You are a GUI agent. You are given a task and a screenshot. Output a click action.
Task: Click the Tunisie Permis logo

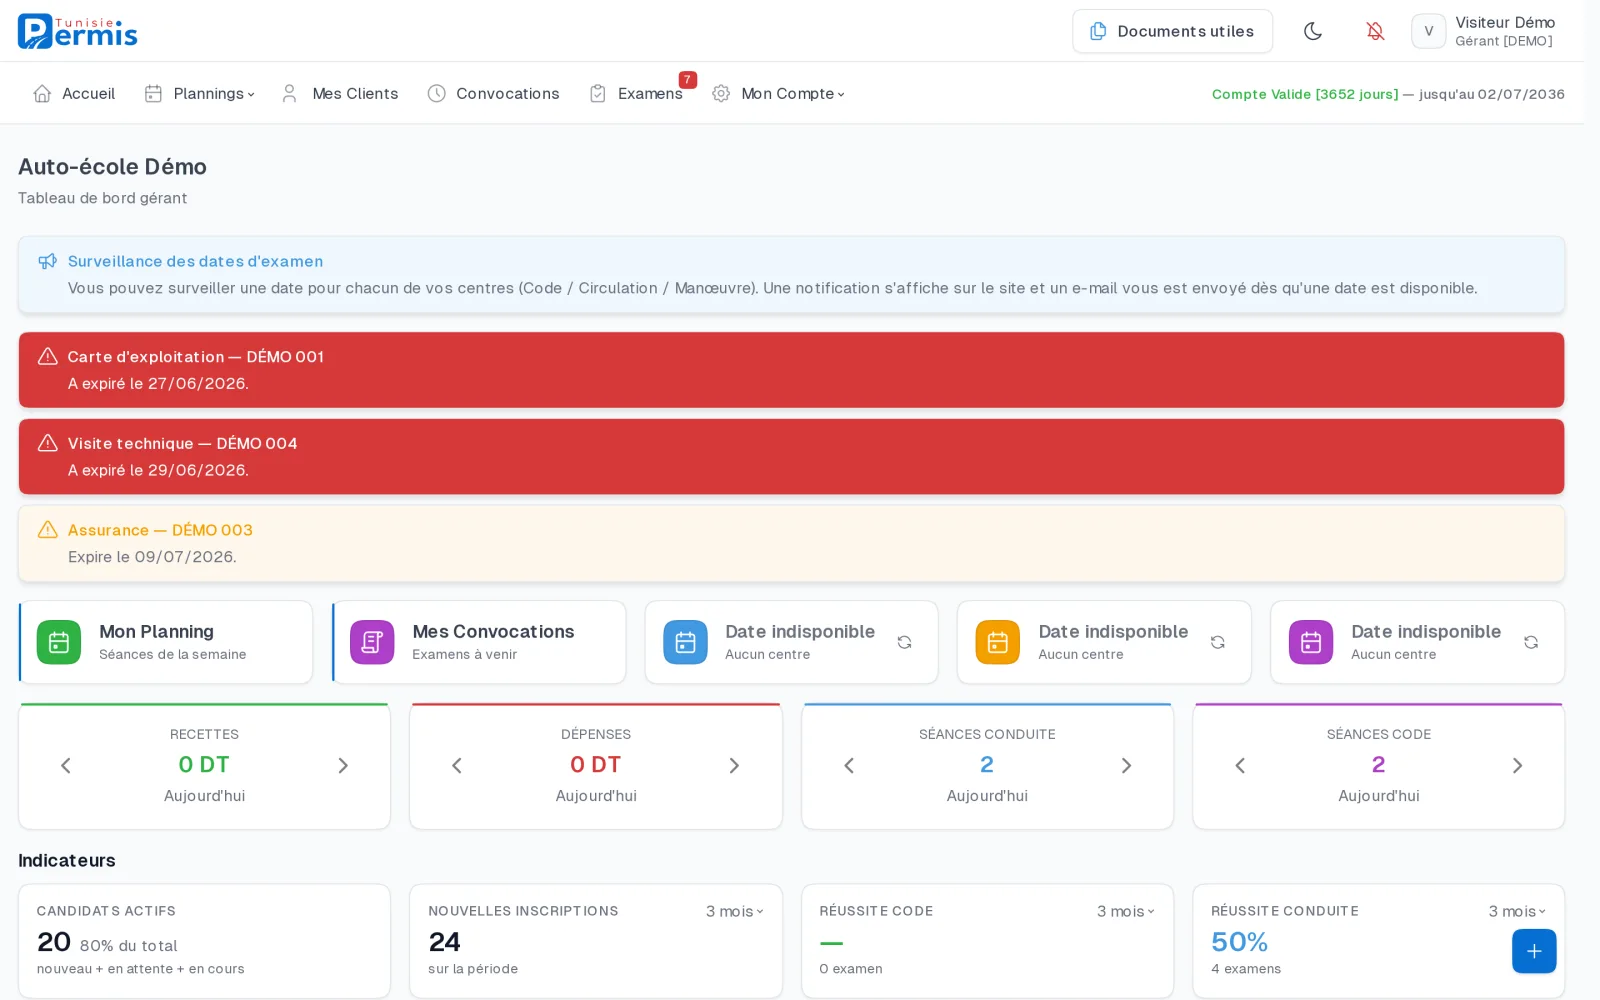pyautogui.click(x=77, y=31)
